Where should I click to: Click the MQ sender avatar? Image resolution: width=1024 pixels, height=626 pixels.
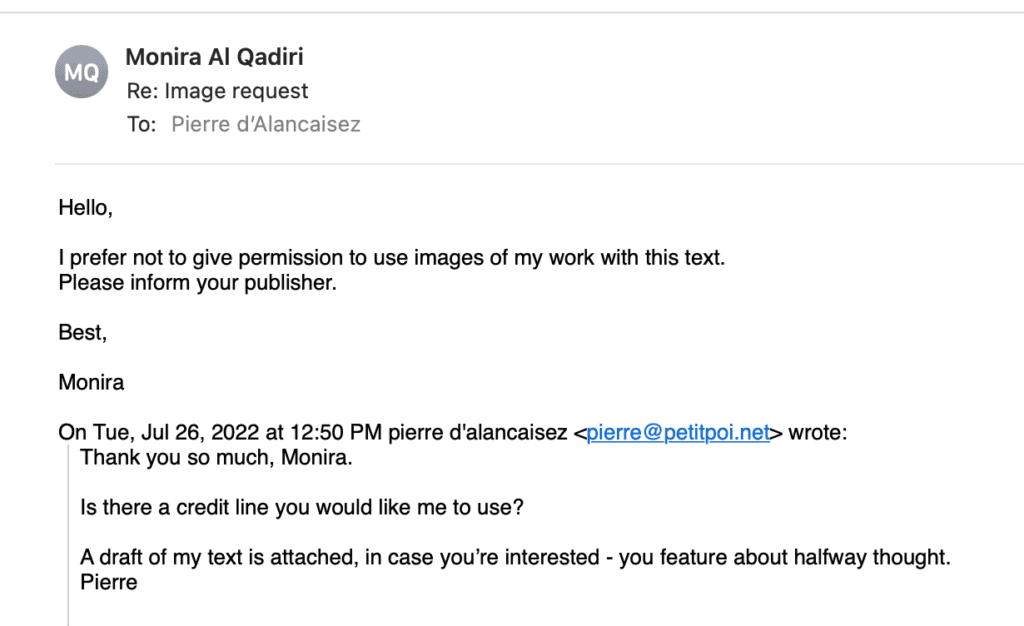82,72
